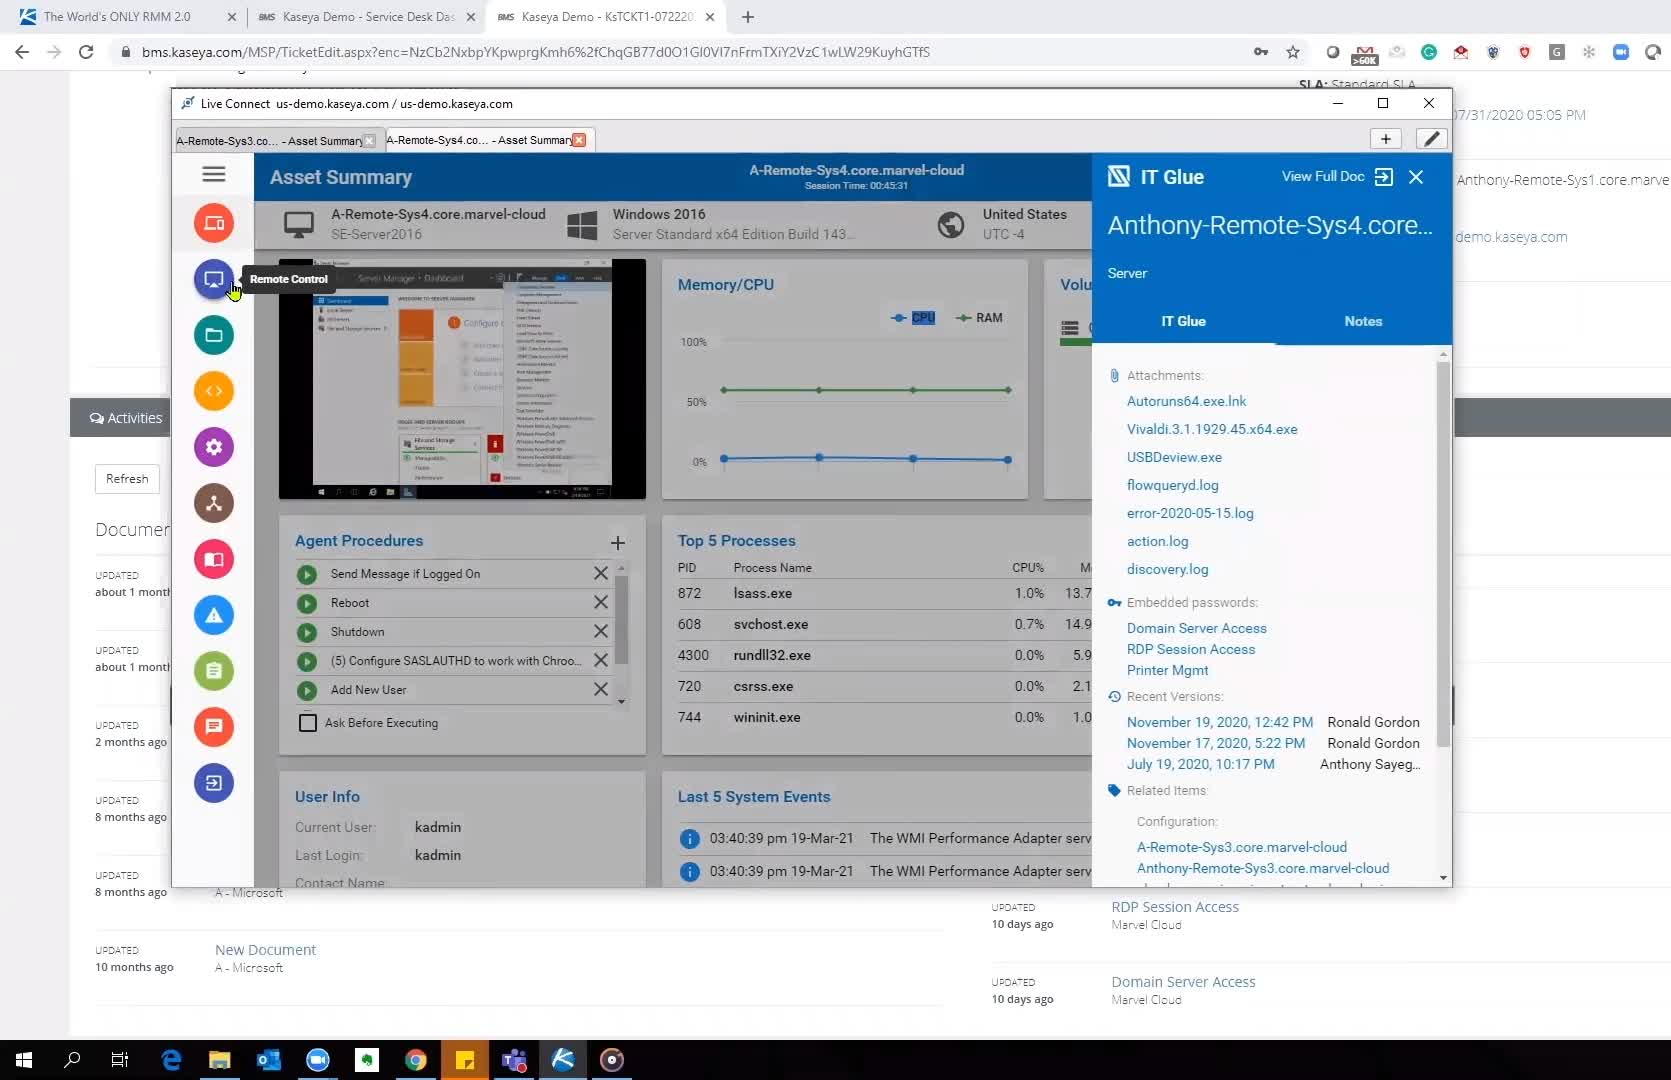The height and width of the screenshot is (1080, 1671).
Task: Open Windows Start menu
Action: tap(24, 1060)
